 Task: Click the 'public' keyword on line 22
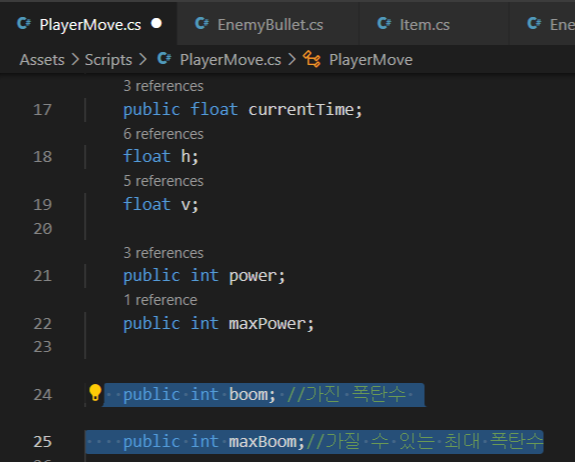coord(152,324)
